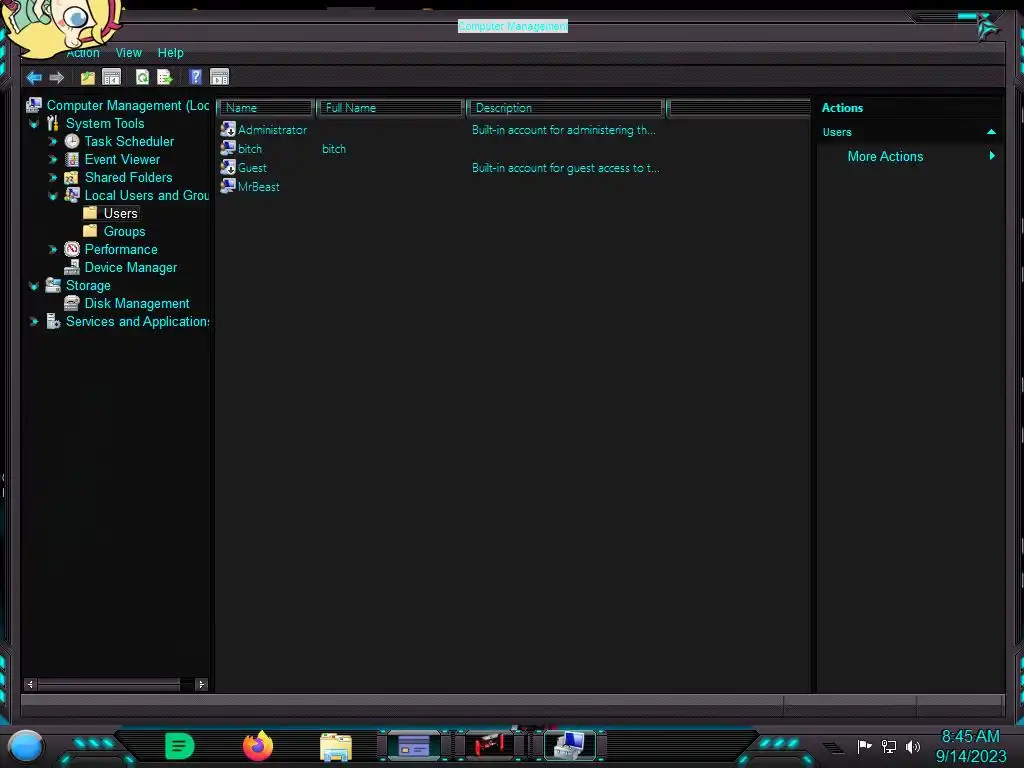Expand the Task Scheduler node
The height and width of the screenshot is (768, 1024).
(53, 141)
